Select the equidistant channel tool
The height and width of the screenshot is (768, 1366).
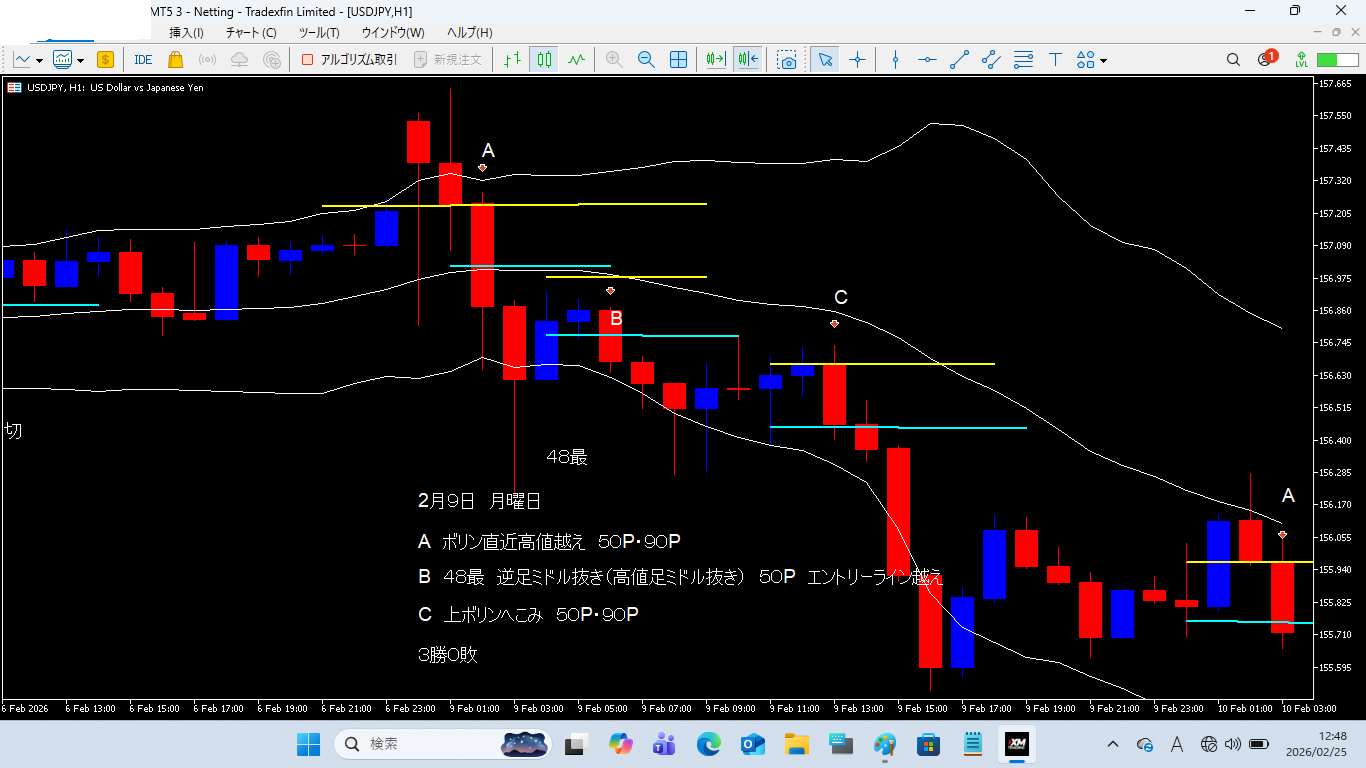coord(991,60)
